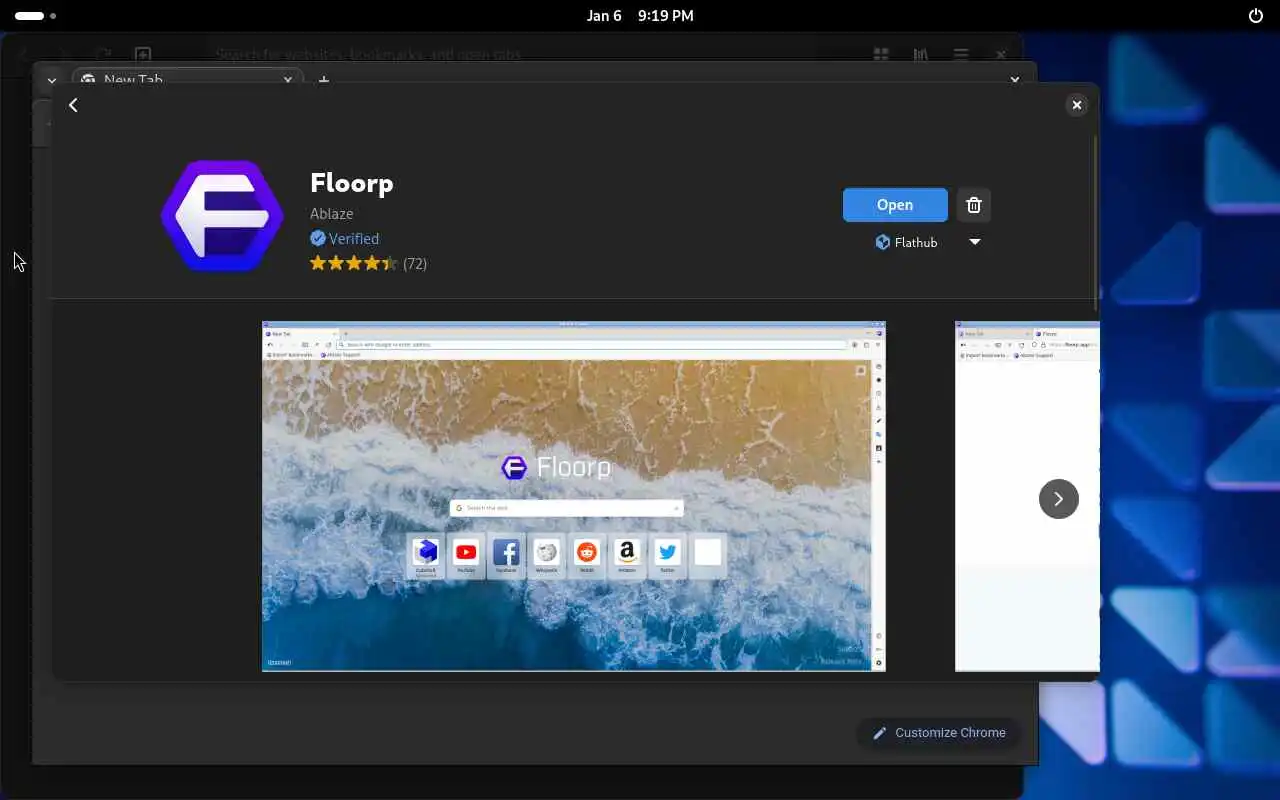Click the Verified developer badge
Image resolution: width=1280 pixels, height=800 pixels.
click(344, 238)
